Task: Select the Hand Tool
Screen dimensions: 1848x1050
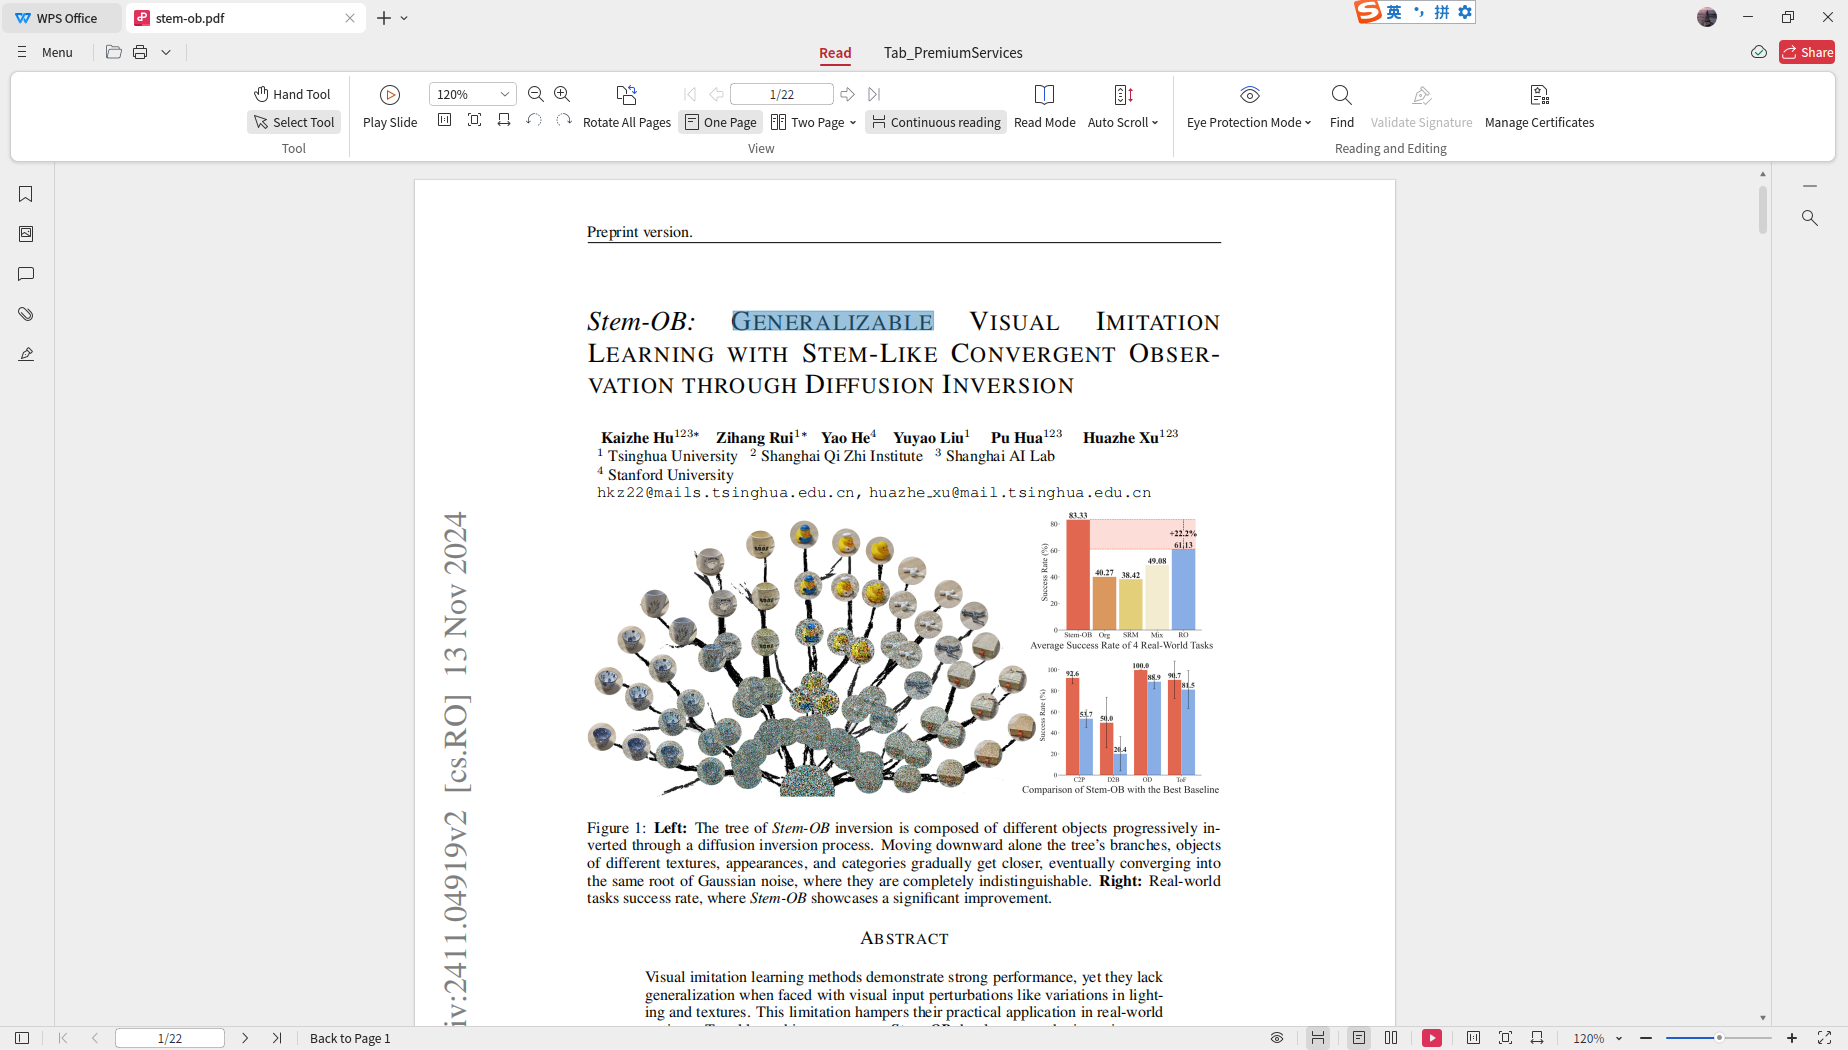Action: pyautogui.click(x=292, y=94)
